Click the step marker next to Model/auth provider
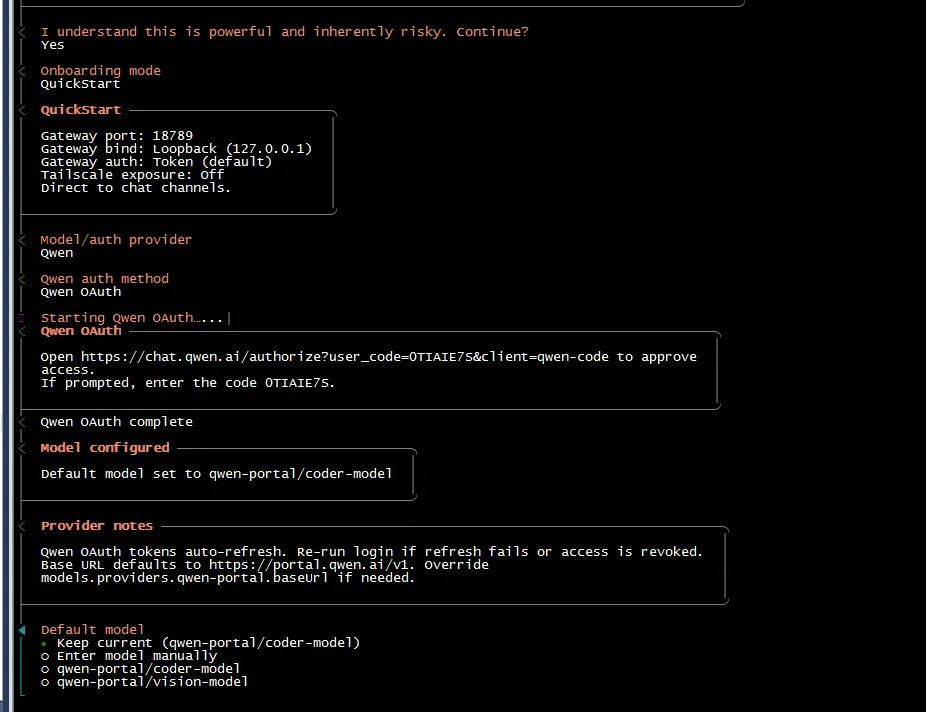The width and height of the screenshot is (926, 712). 23,240
